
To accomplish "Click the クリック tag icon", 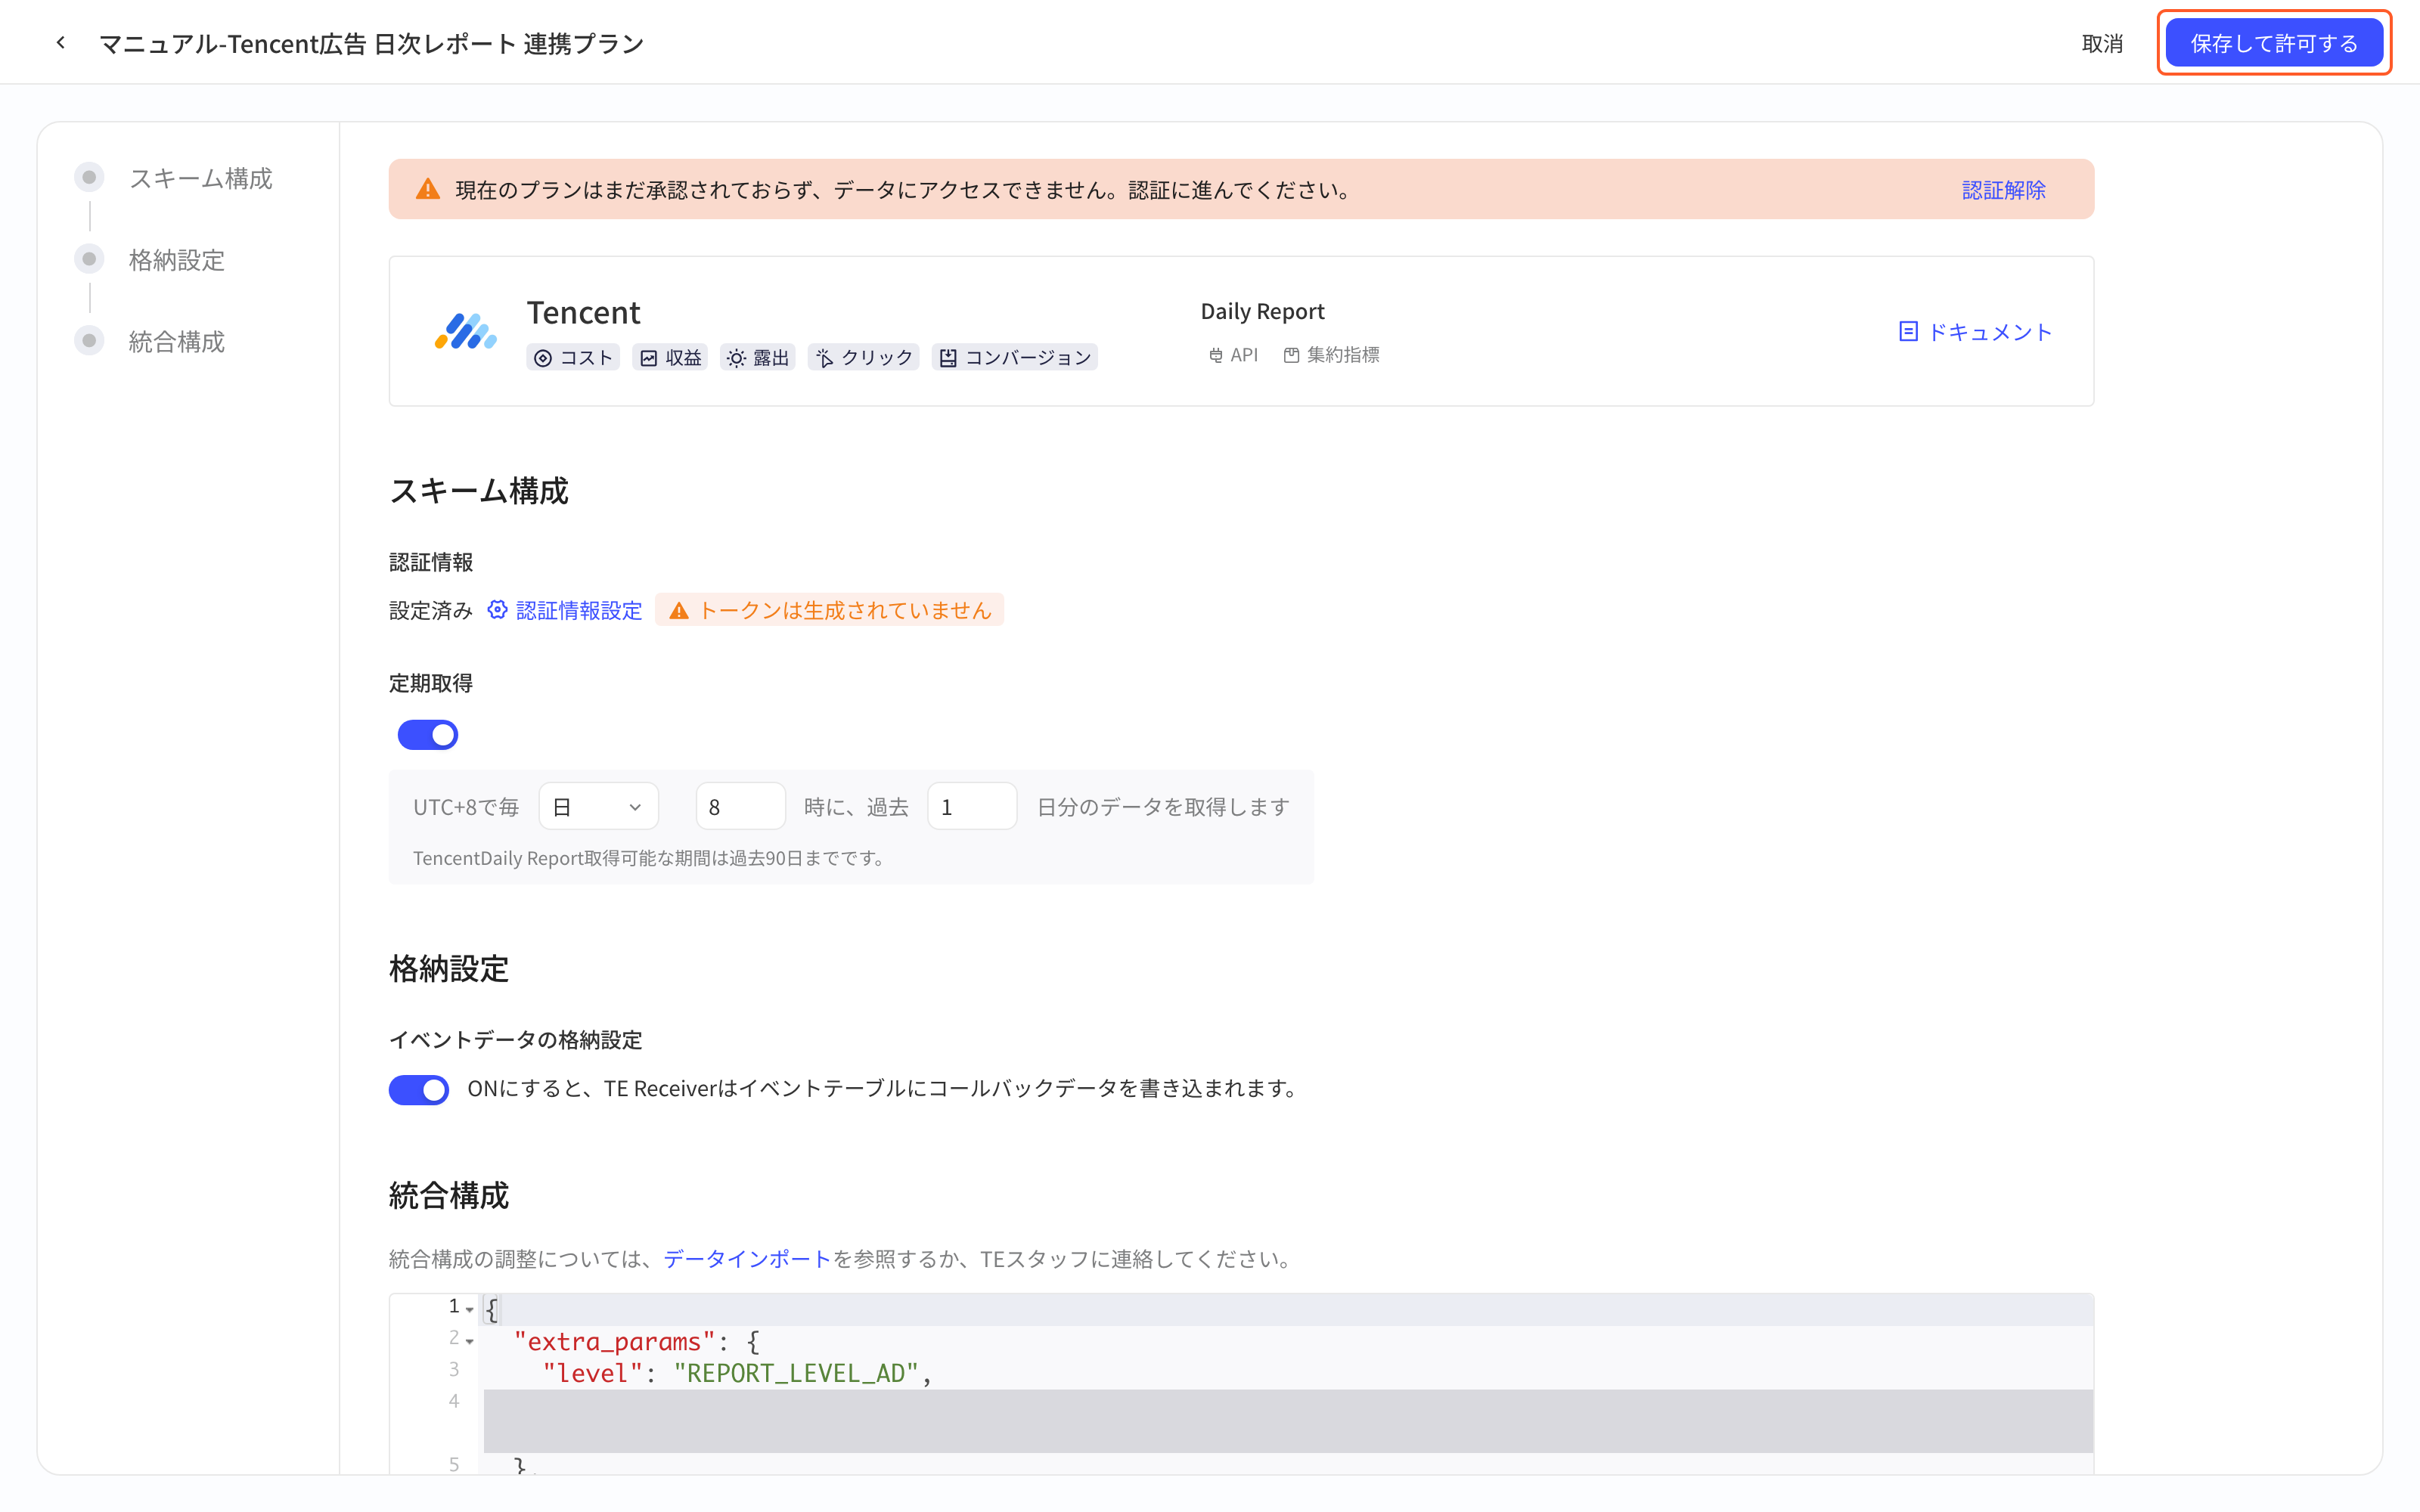I will coord(824,358).
